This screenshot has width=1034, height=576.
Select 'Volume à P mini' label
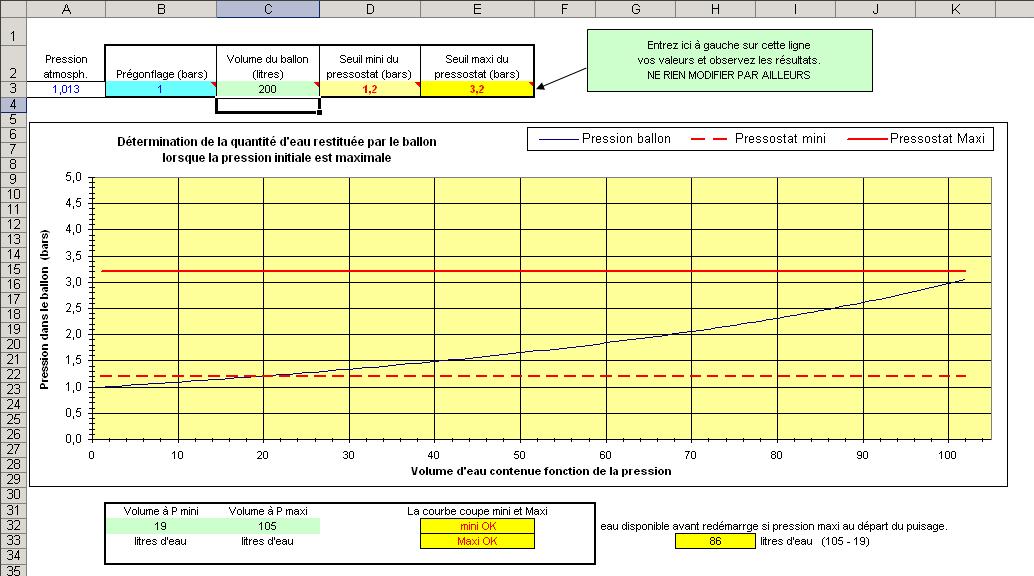point(161,511)
